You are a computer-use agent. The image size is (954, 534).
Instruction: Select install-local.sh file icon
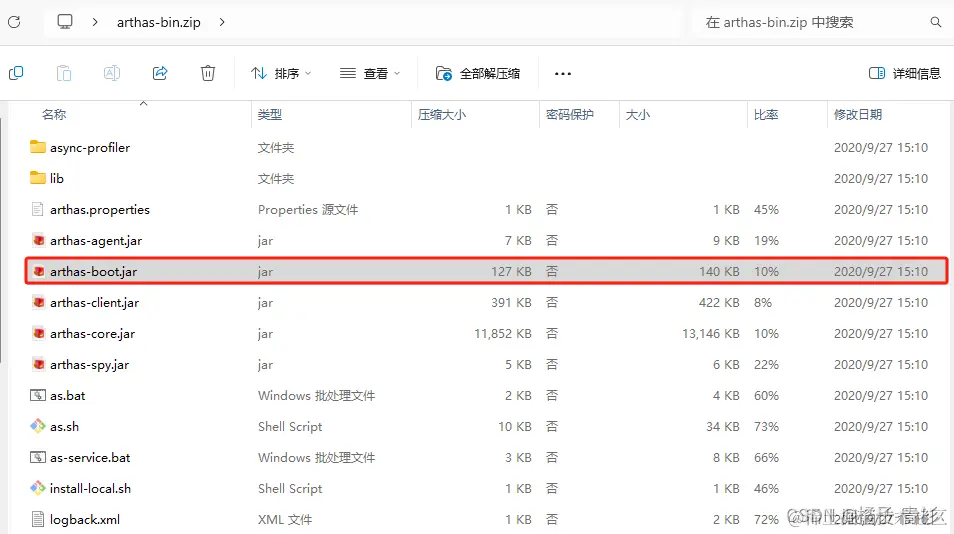38,488
